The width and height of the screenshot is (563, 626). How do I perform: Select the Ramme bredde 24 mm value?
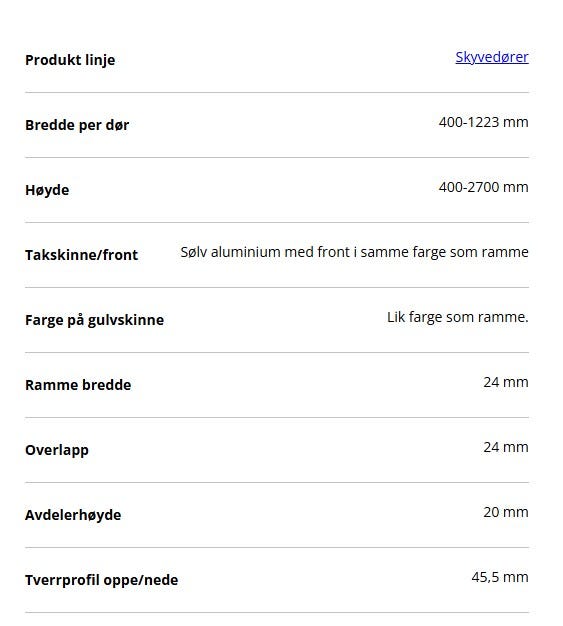[506, 382]
